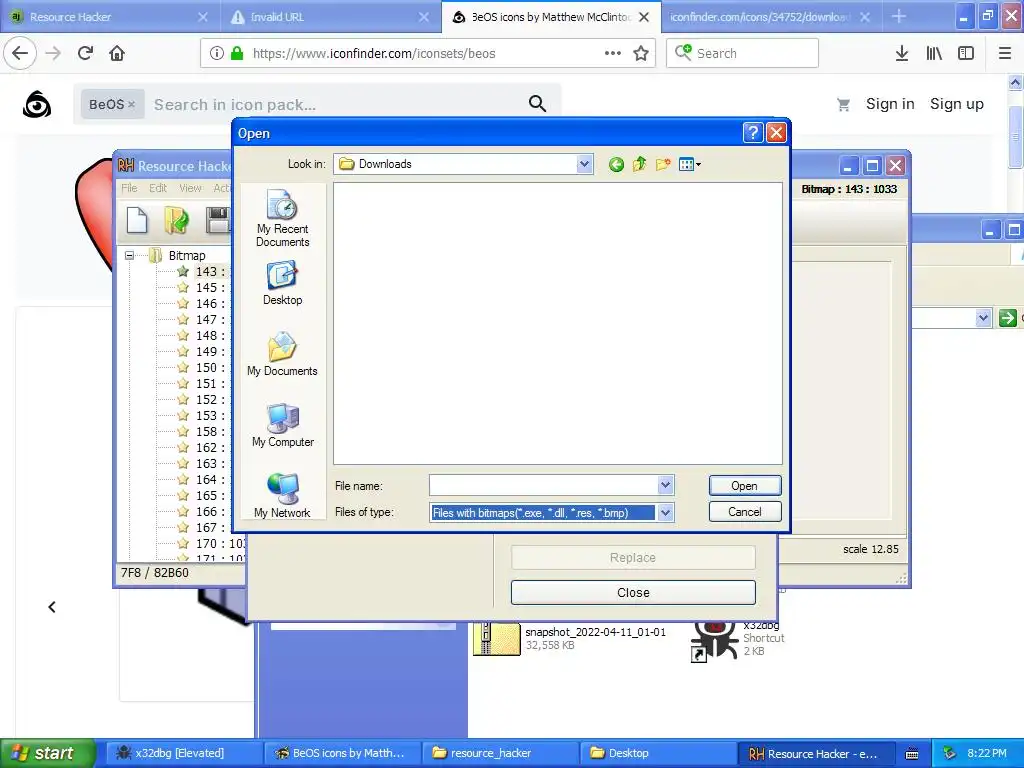Select bitmap resource 143 in tree

click(x=204, y=271)
